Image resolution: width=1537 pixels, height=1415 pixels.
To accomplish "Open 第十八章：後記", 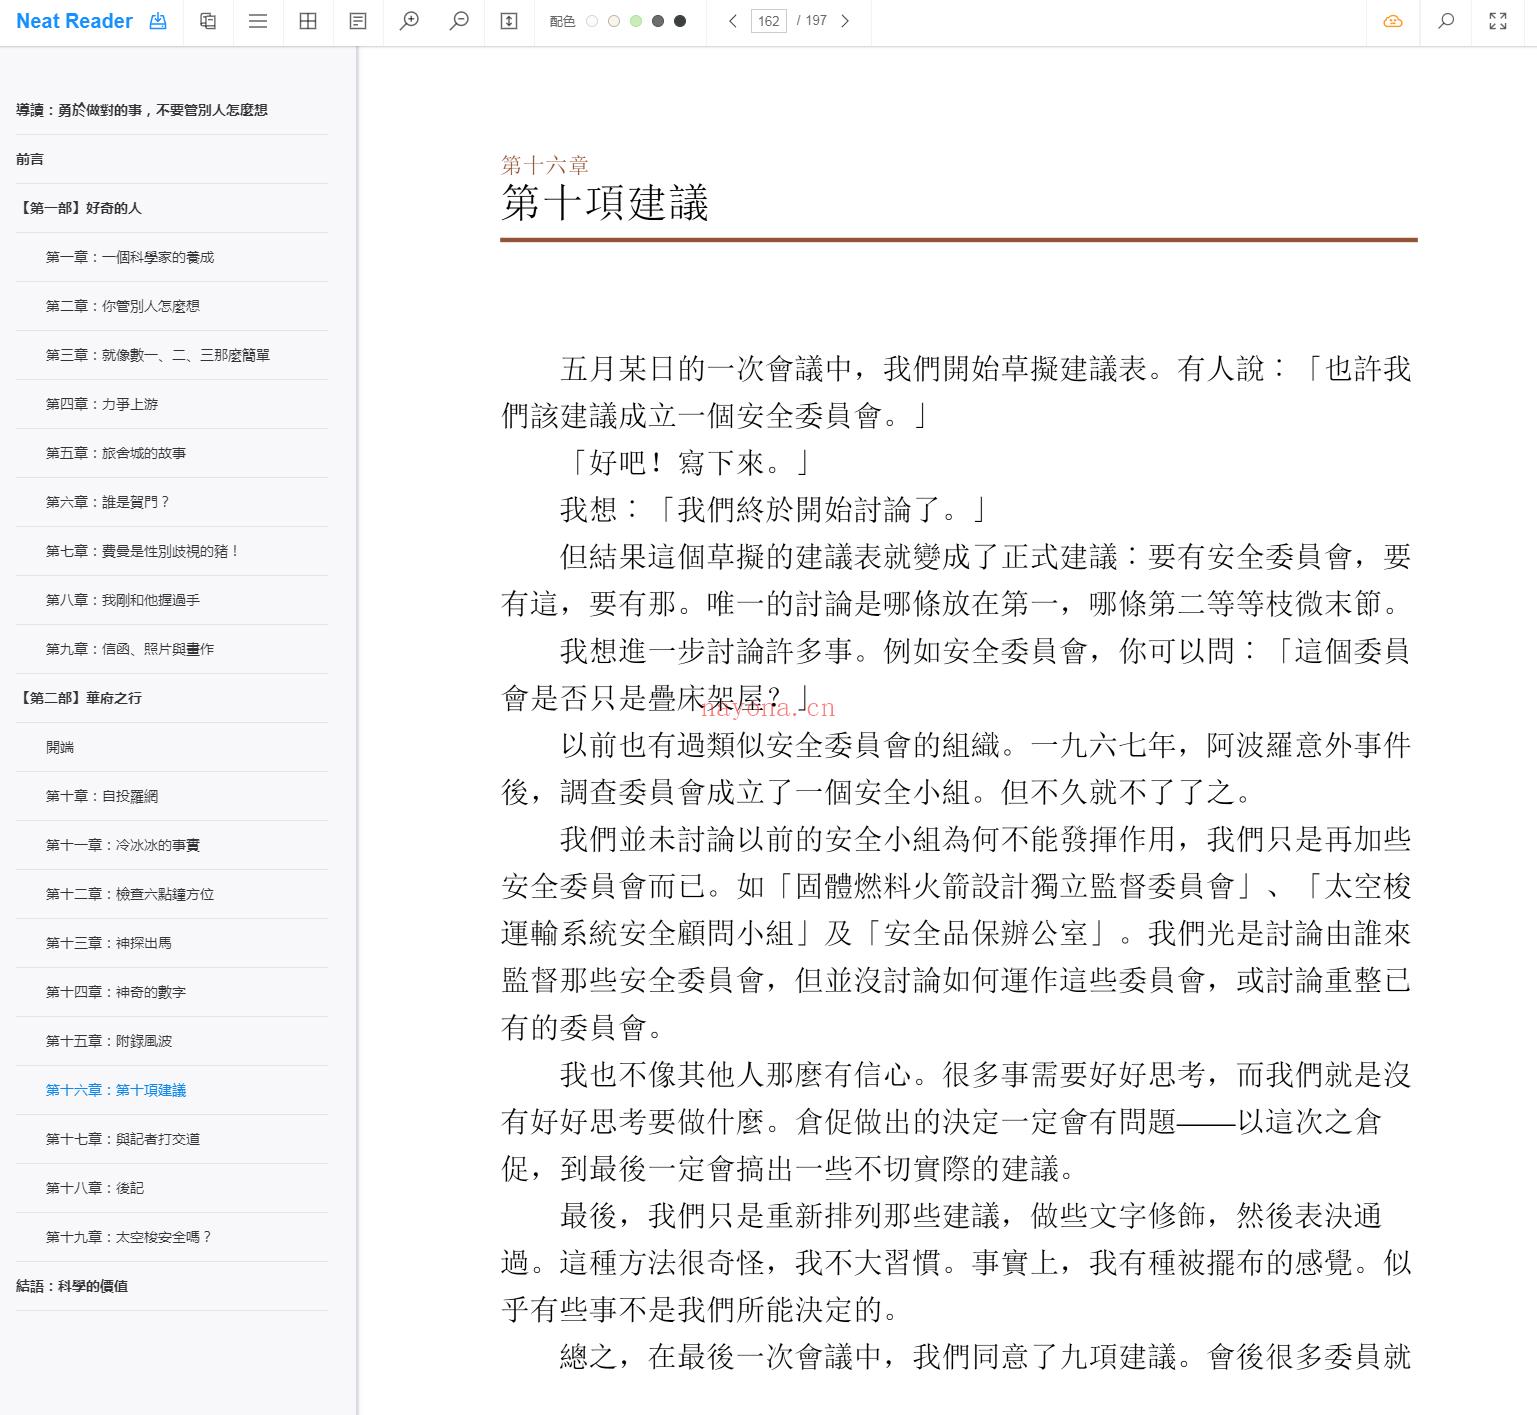I will tap(95, 1188).
